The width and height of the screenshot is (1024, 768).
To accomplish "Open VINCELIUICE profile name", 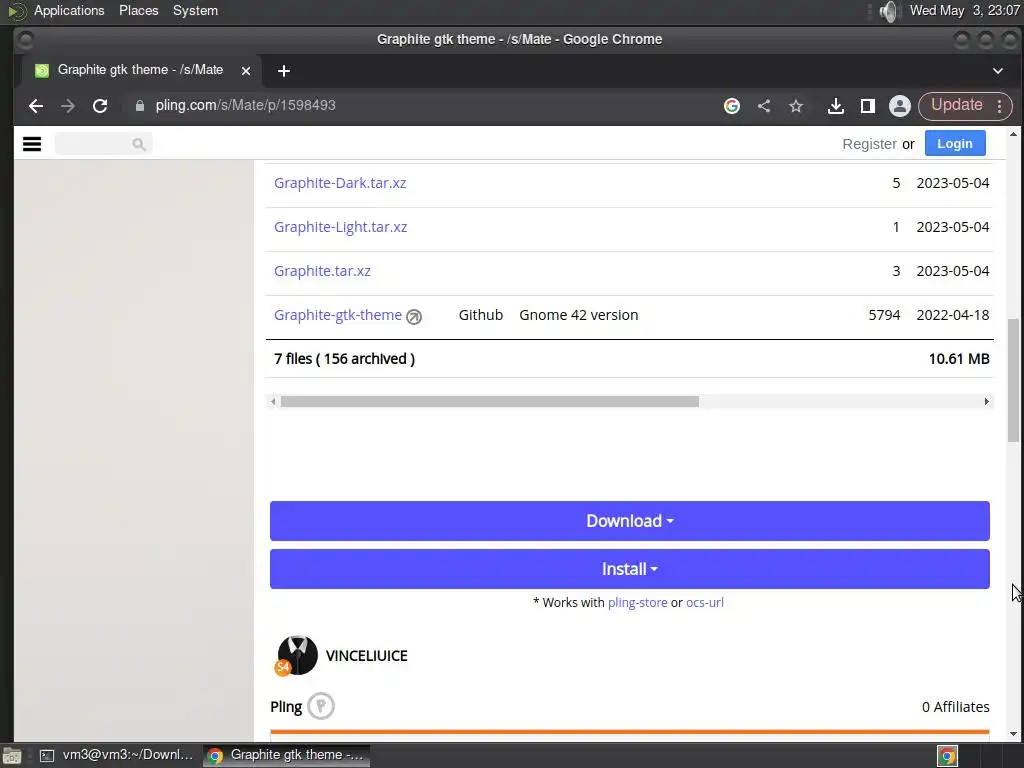I will click(x=366, y=656).
